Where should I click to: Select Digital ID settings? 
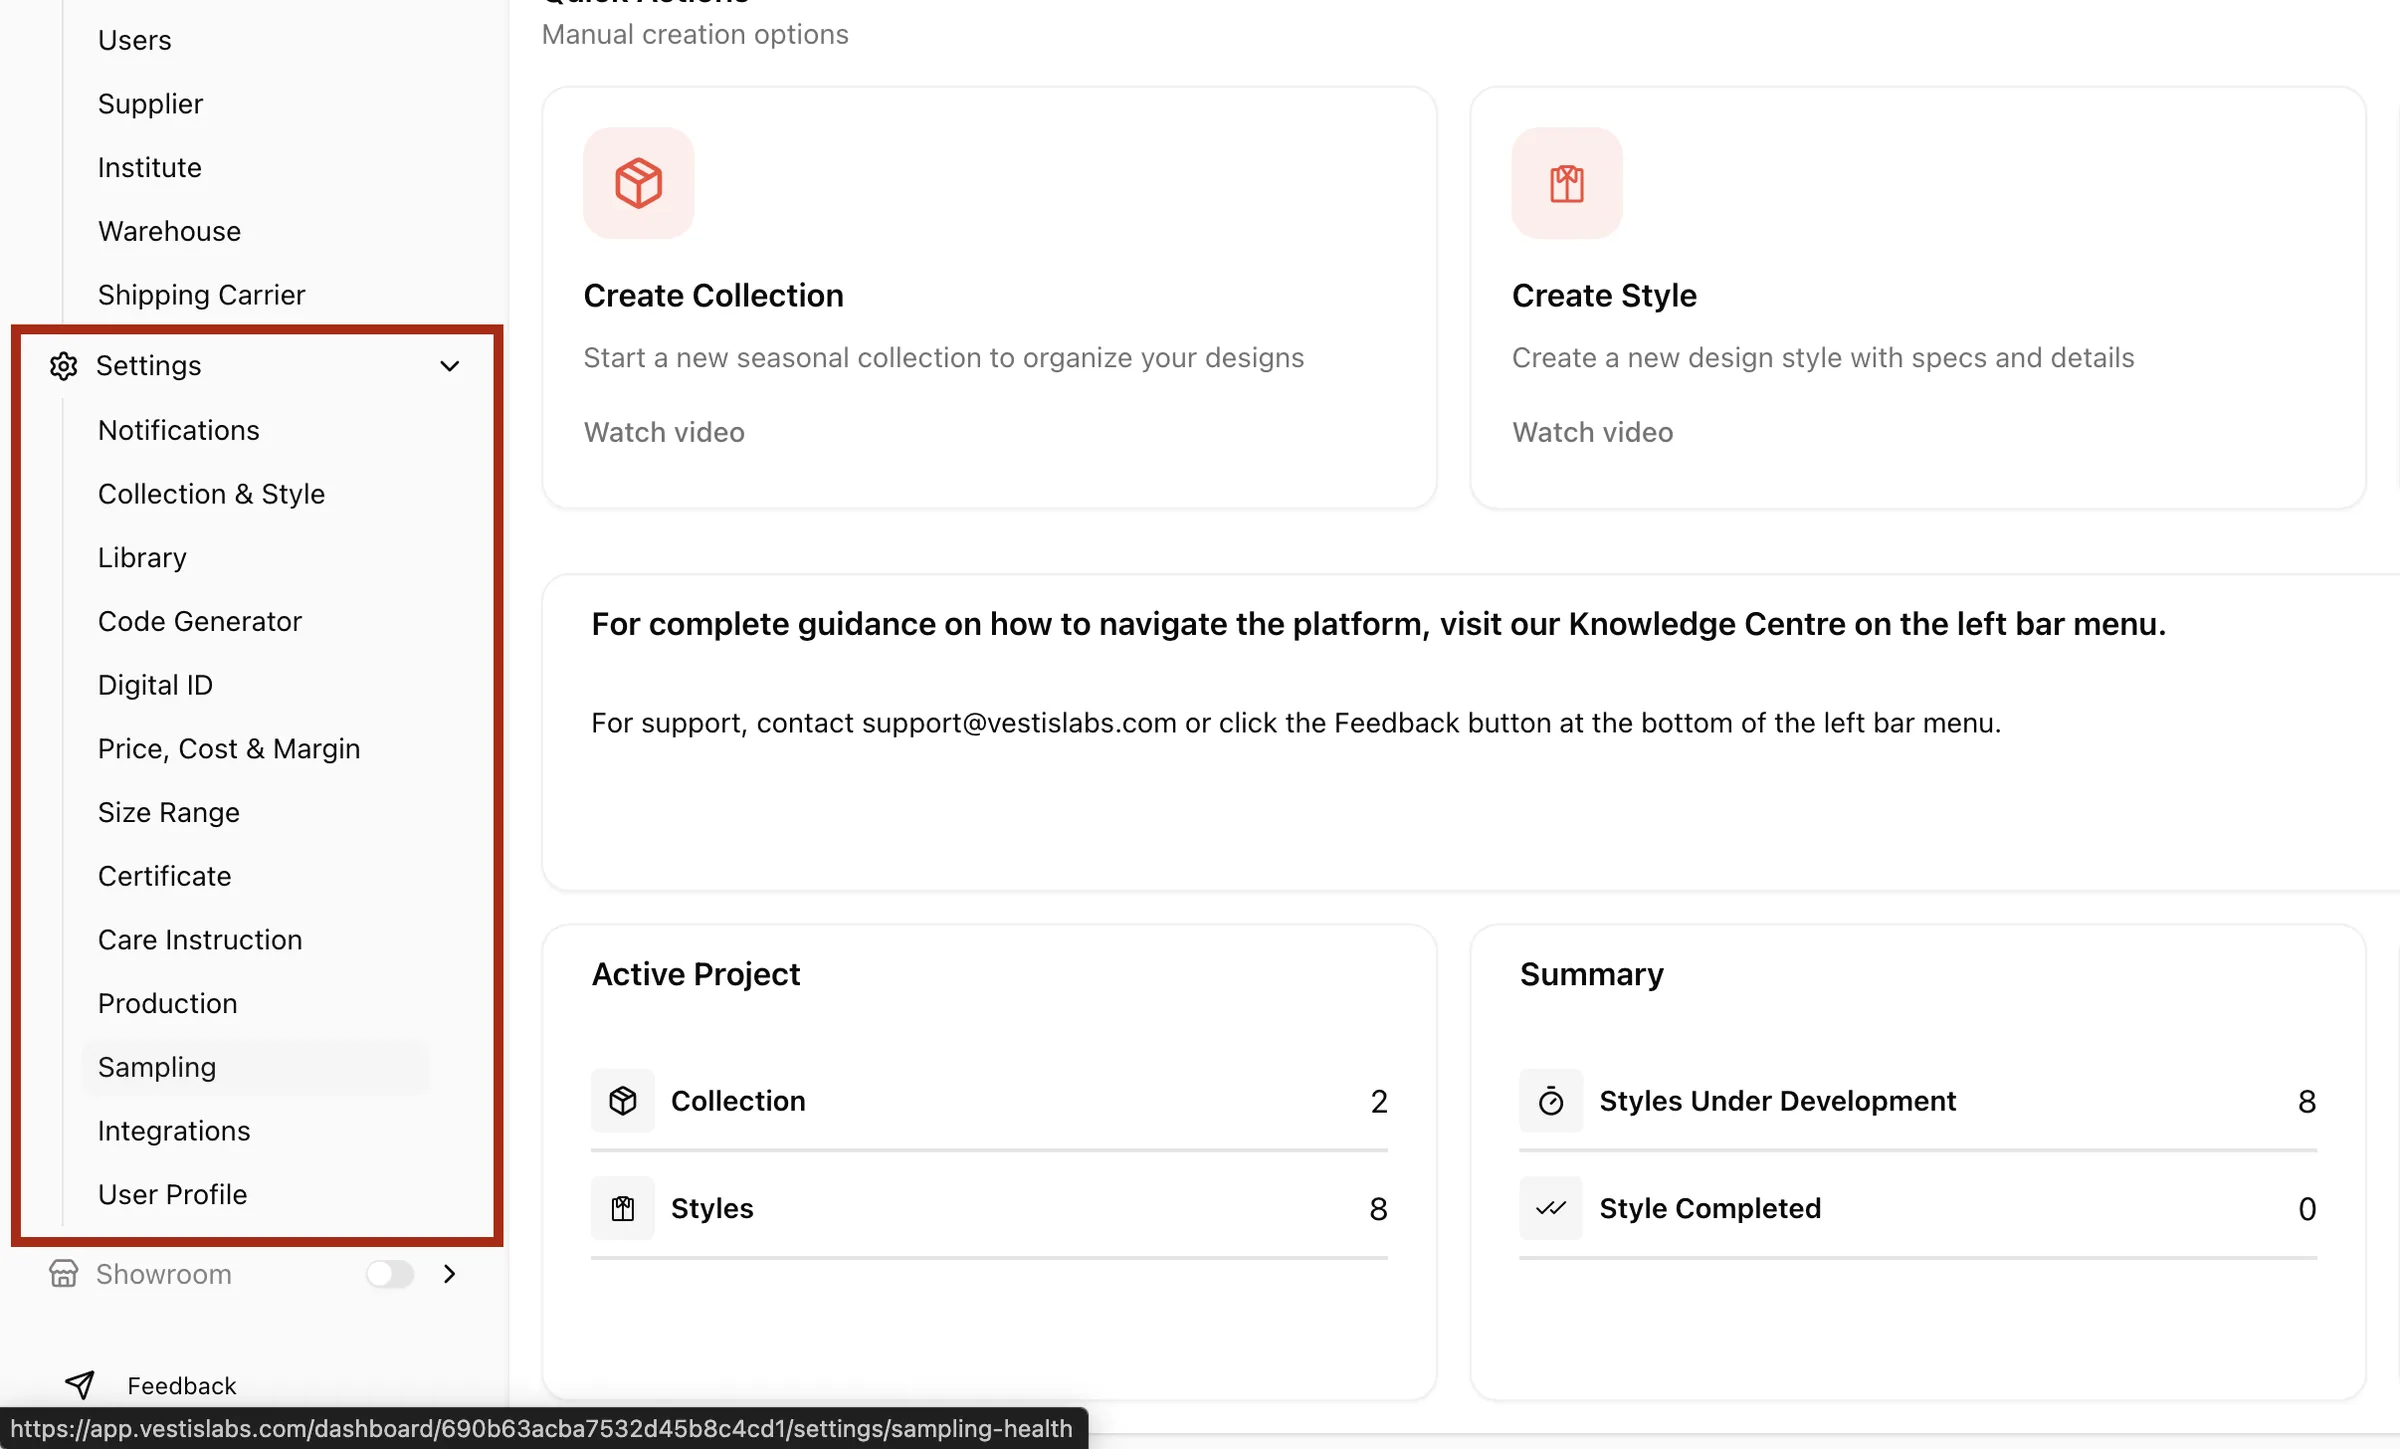pyautogui.click(x=155, y=685)
